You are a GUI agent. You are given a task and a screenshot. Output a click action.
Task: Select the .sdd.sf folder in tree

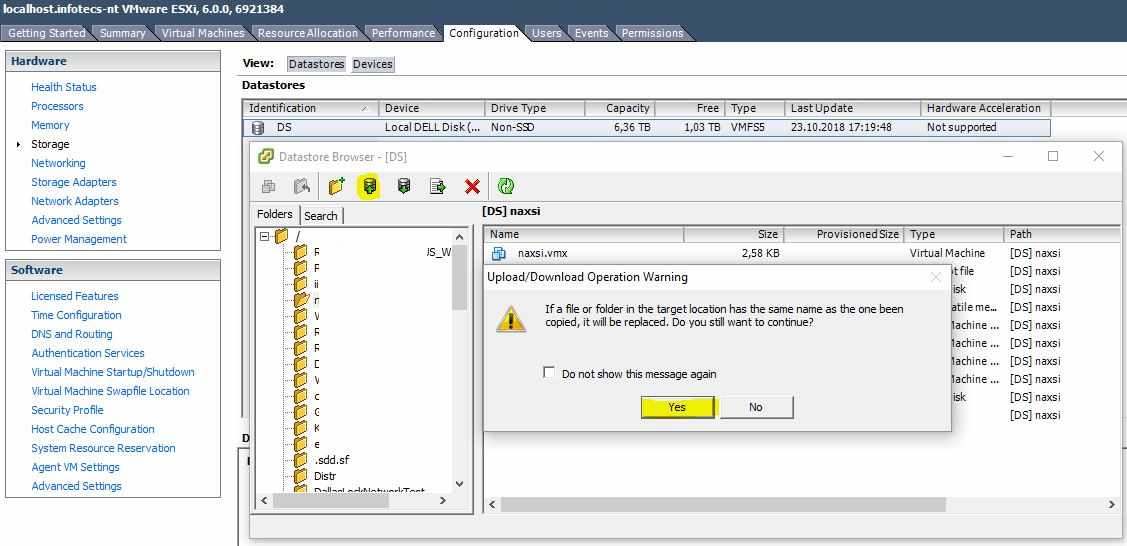pos(330,460)
